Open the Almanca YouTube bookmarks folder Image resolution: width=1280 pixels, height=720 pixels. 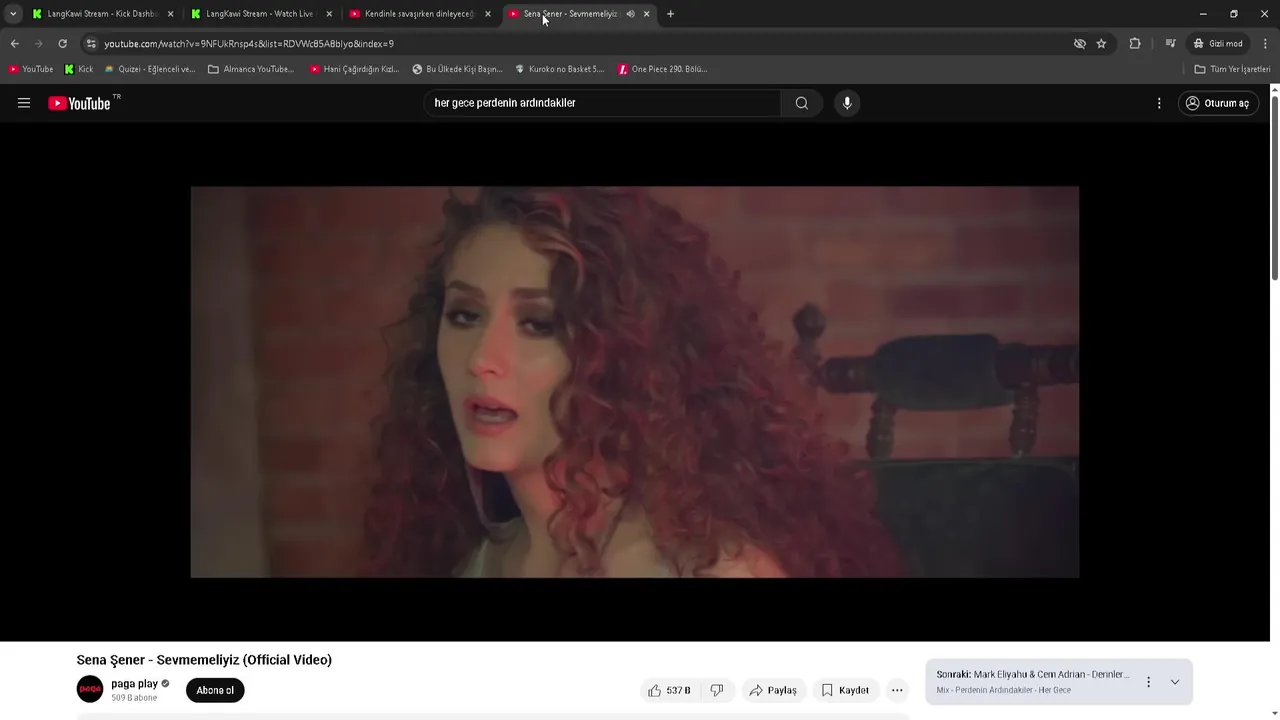[x=251, y=69]
